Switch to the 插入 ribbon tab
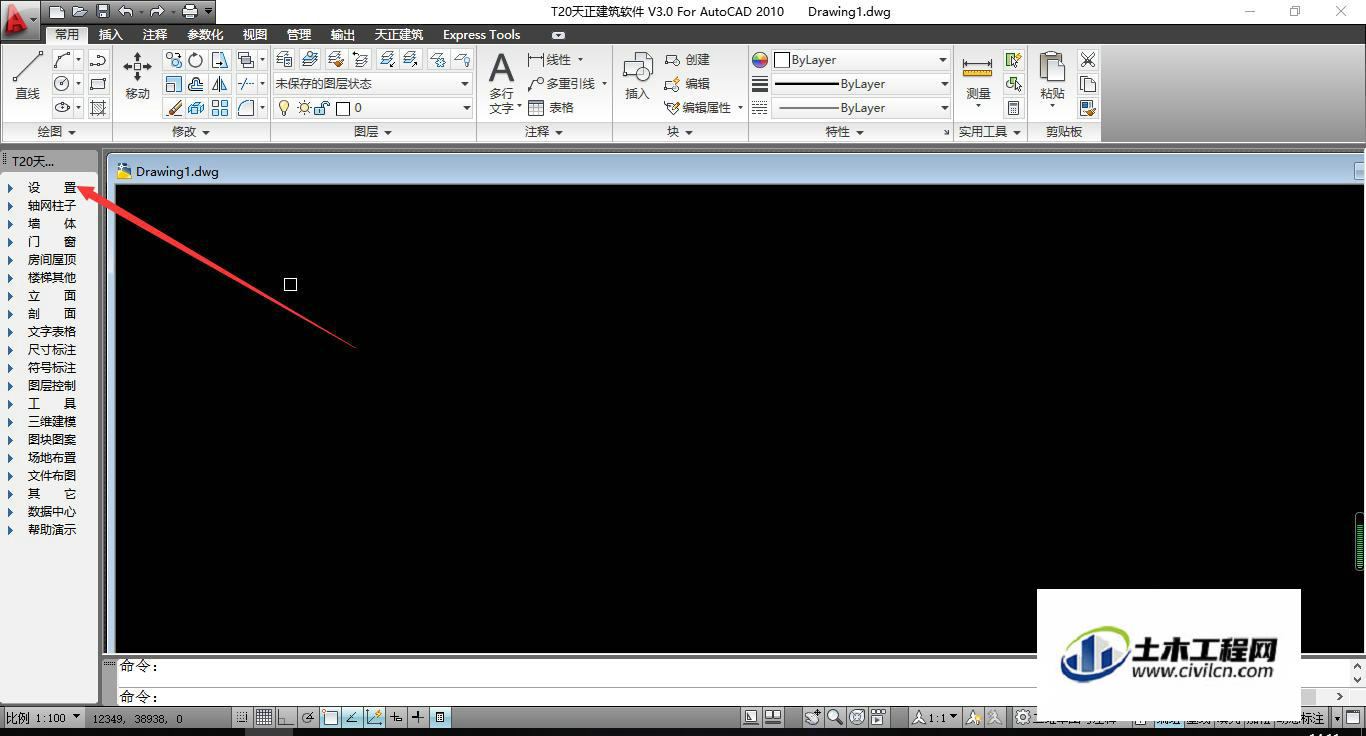Viewport: 1366px width, 736px height. (x=111, y=34)
